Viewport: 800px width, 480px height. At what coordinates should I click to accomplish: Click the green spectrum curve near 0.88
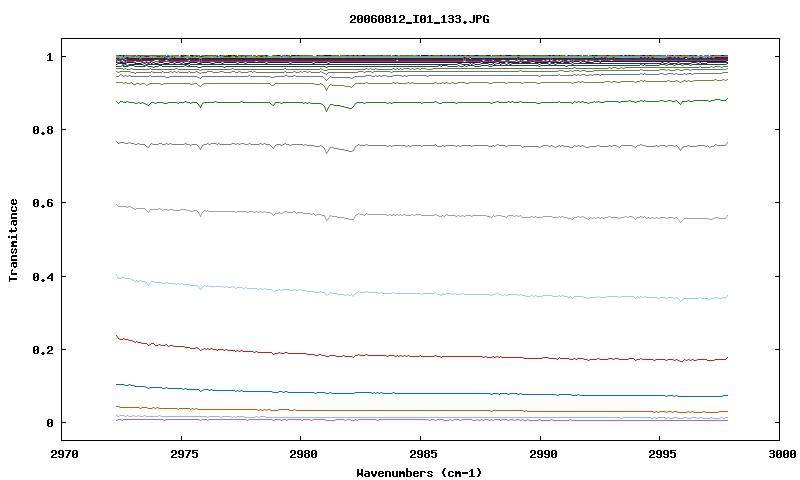pyautogui.click(x=421, y=103)
